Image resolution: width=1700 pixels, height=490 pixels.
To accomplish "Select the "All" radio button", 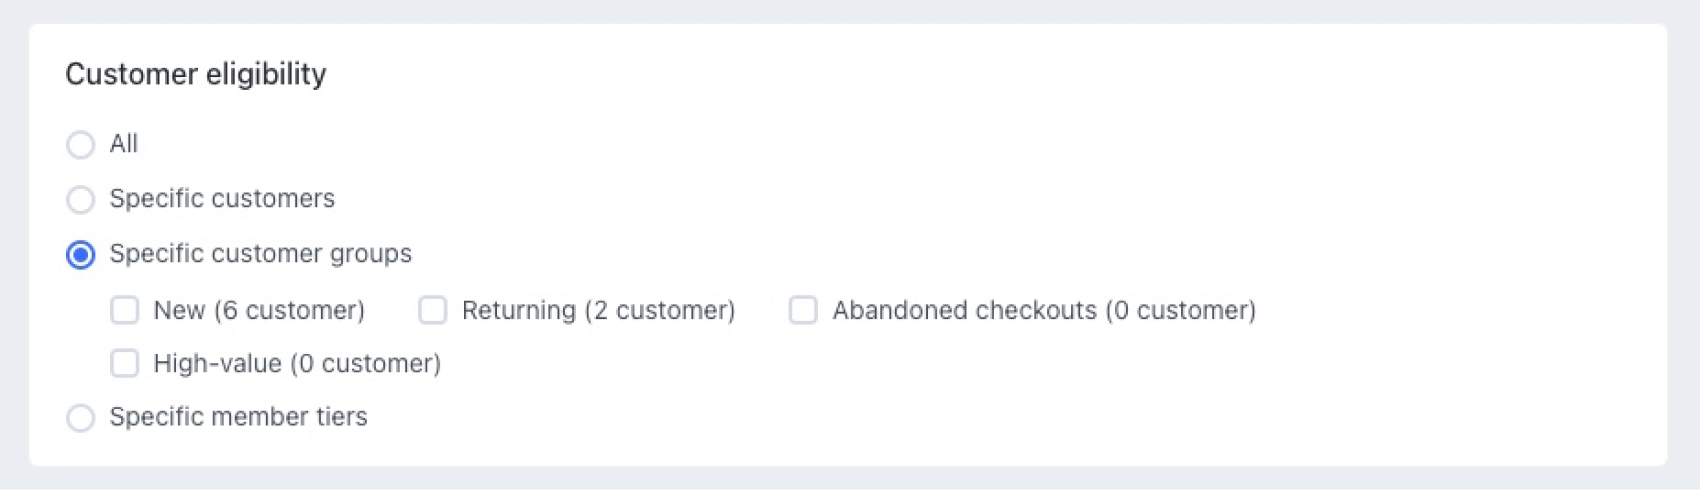I will pyautogui.click(x=80, y=145).
